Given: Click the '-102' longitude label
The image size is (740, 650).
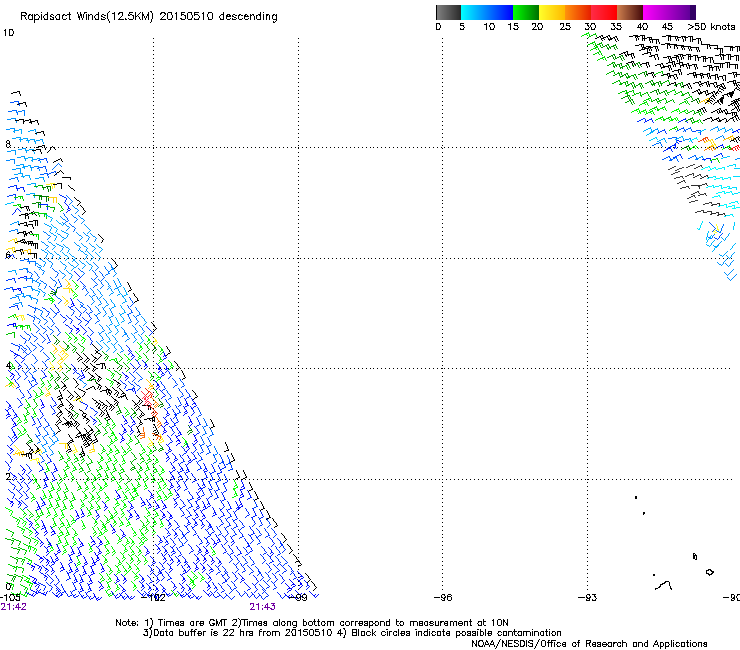Looking at the screenshot, I should [x=154, y=598].
